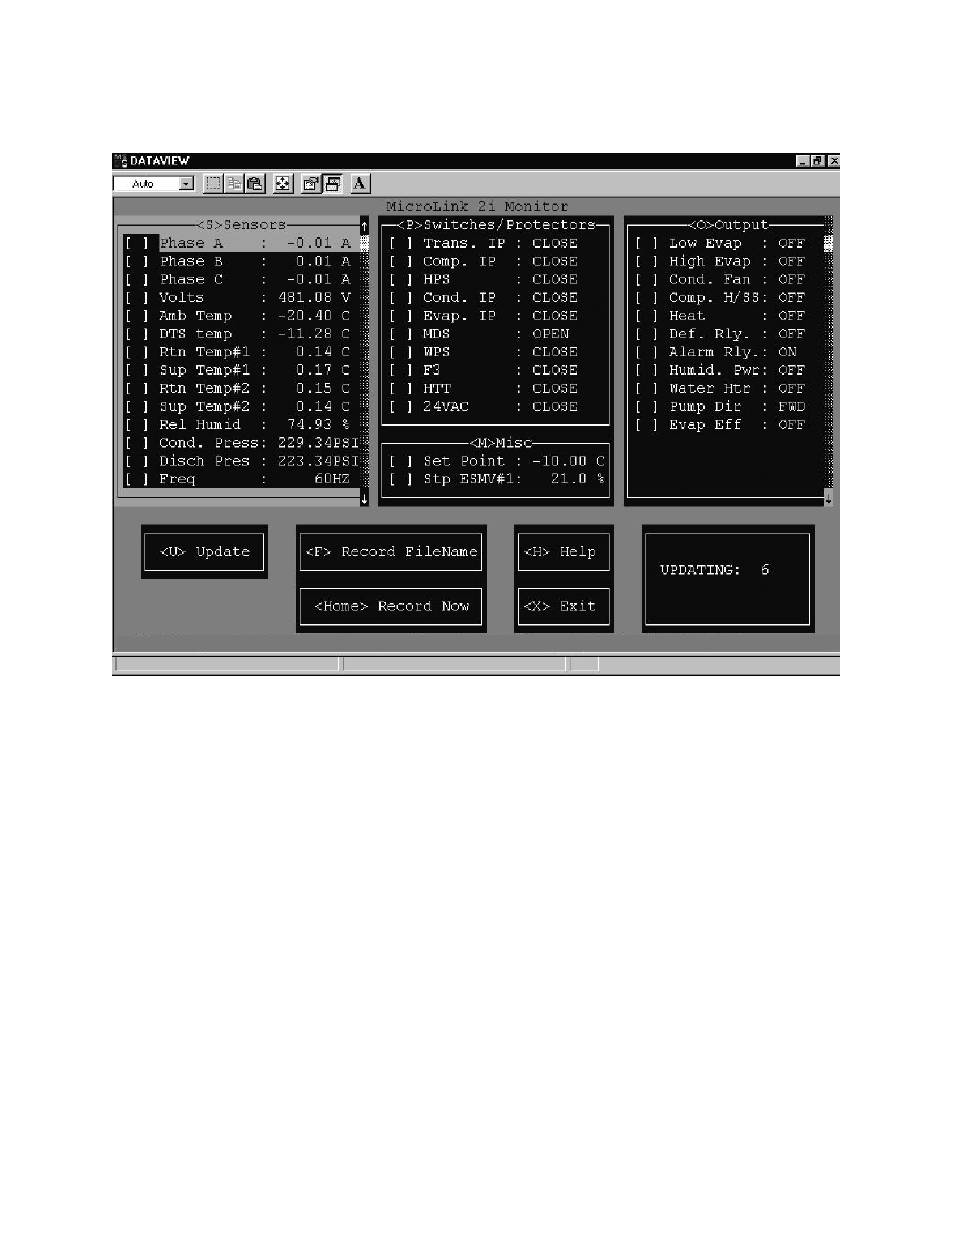The height and width of the screenshot is (1235, 954).
Task: Check the Comp. IP switch box
Action: 401,261
